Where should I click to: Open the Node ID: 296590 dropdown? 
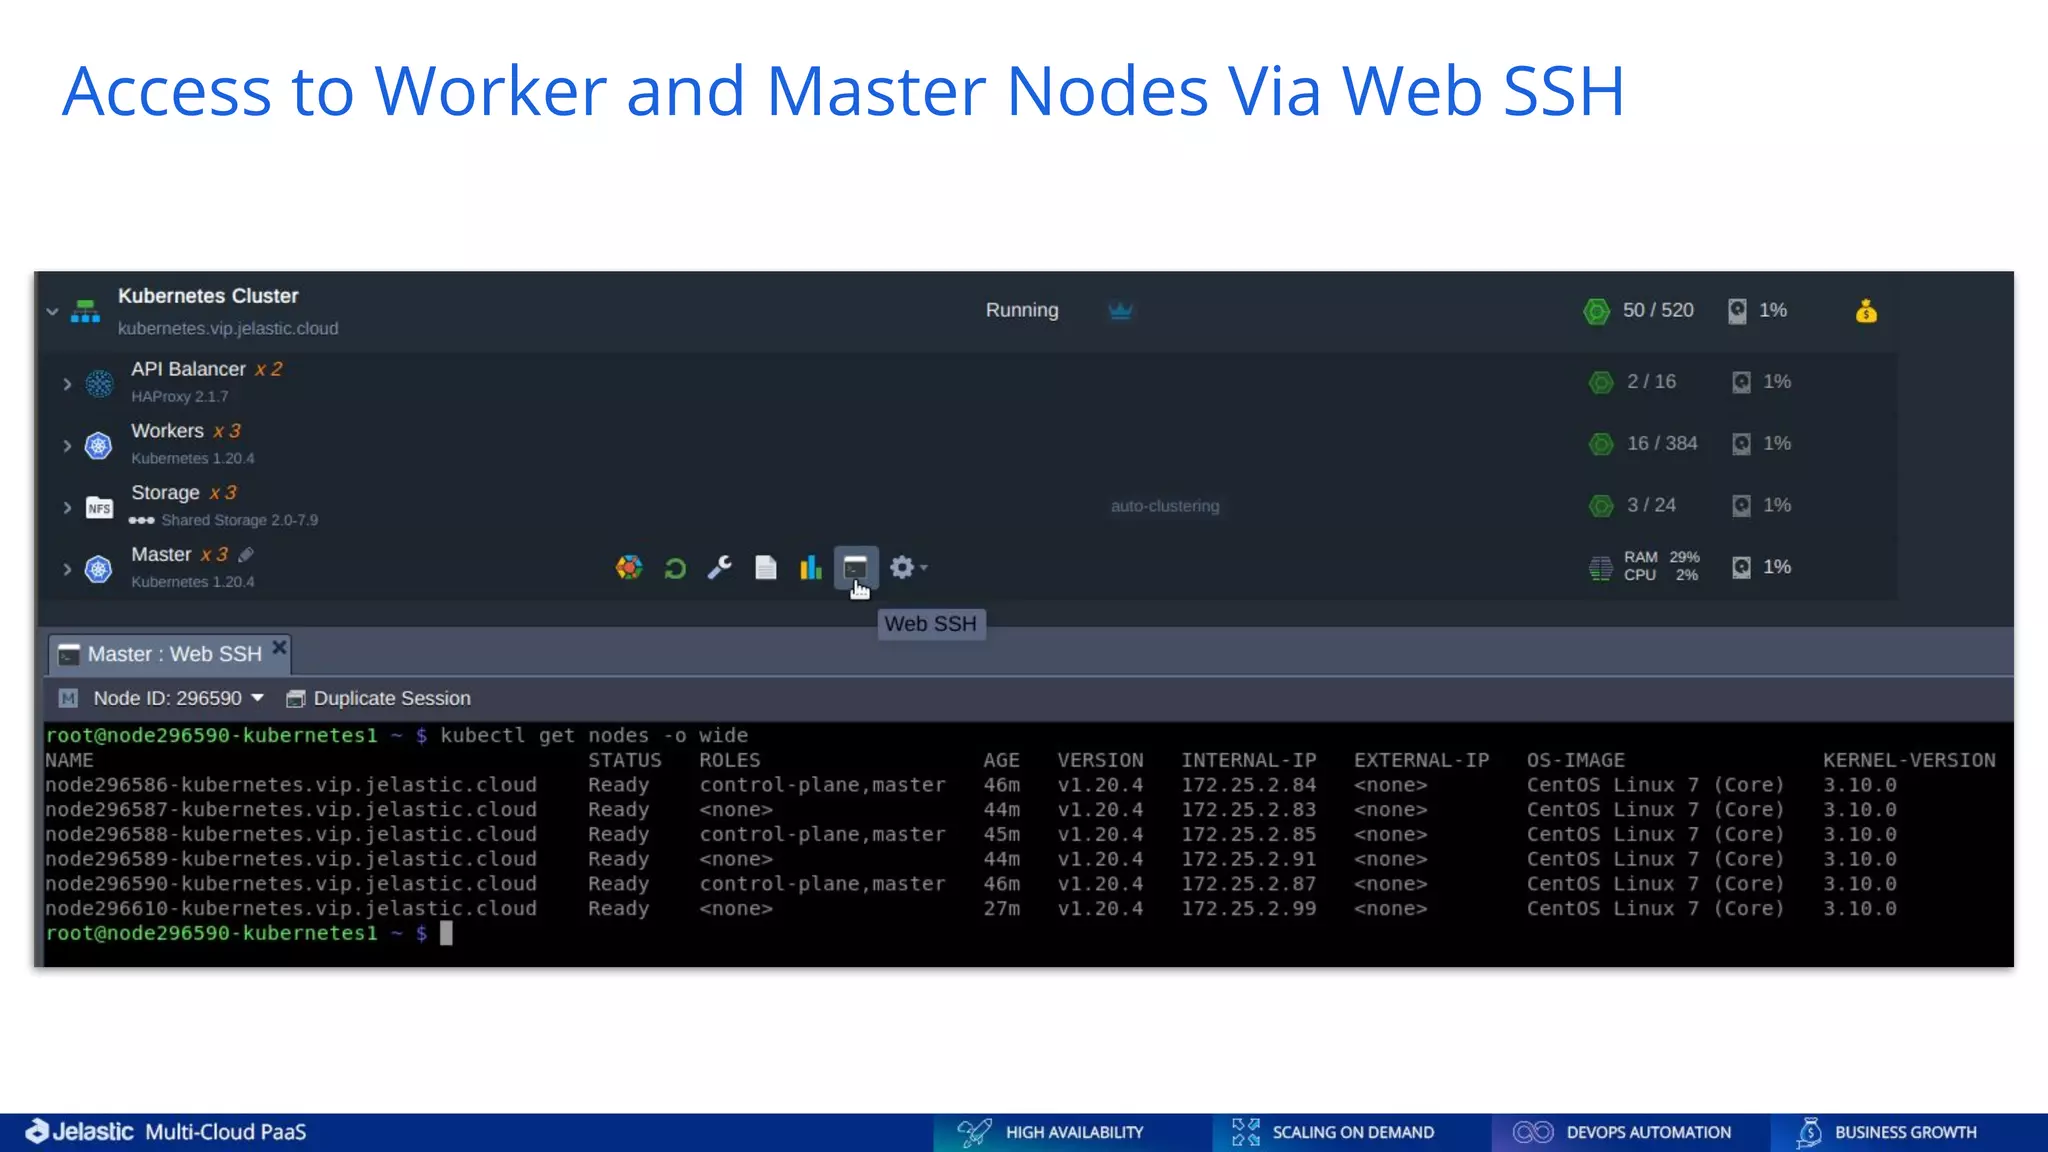pos(178,698)
